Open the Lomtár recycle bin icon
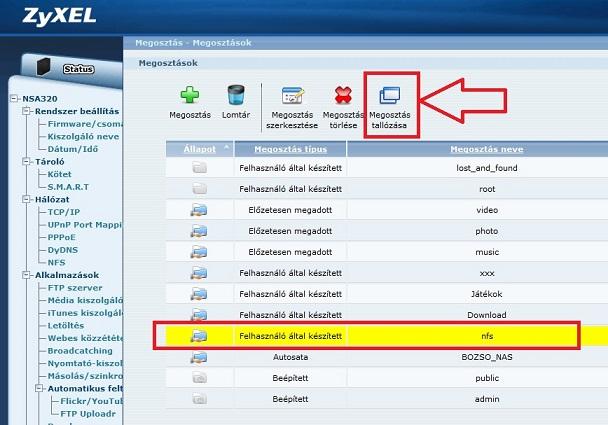The height and width of the screenshot is (425, 608). click(x=236, y=95)
